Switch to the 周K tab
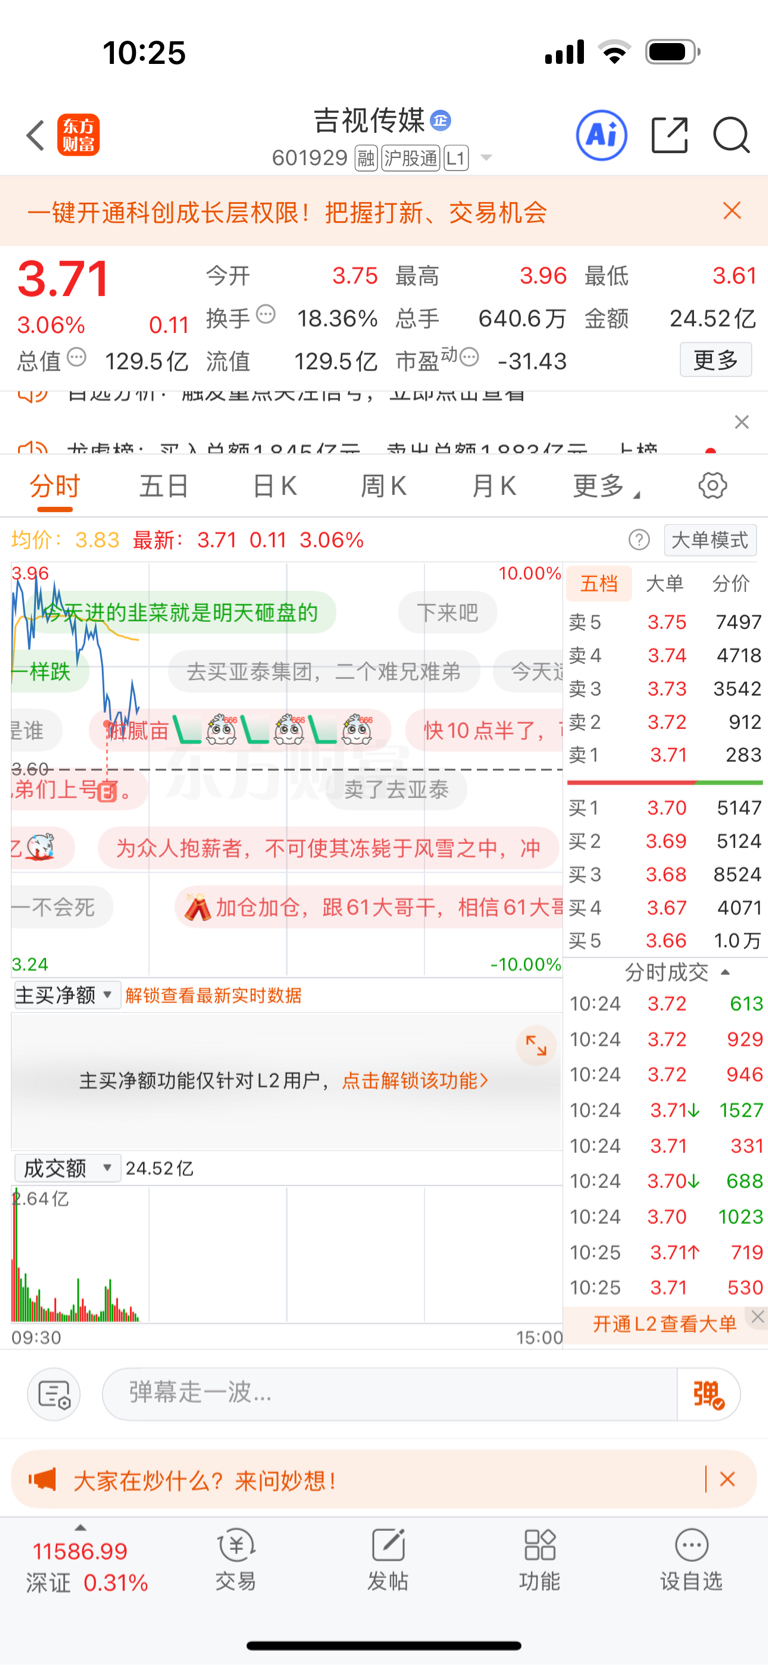 (384, 487)
